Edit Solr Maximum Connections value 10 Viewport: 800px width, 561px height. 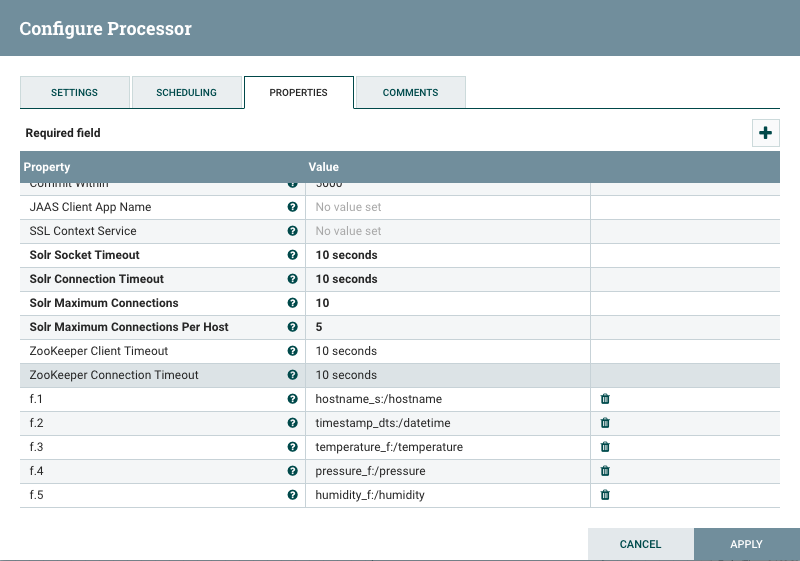pyautogui.click(x=448, y=303)
